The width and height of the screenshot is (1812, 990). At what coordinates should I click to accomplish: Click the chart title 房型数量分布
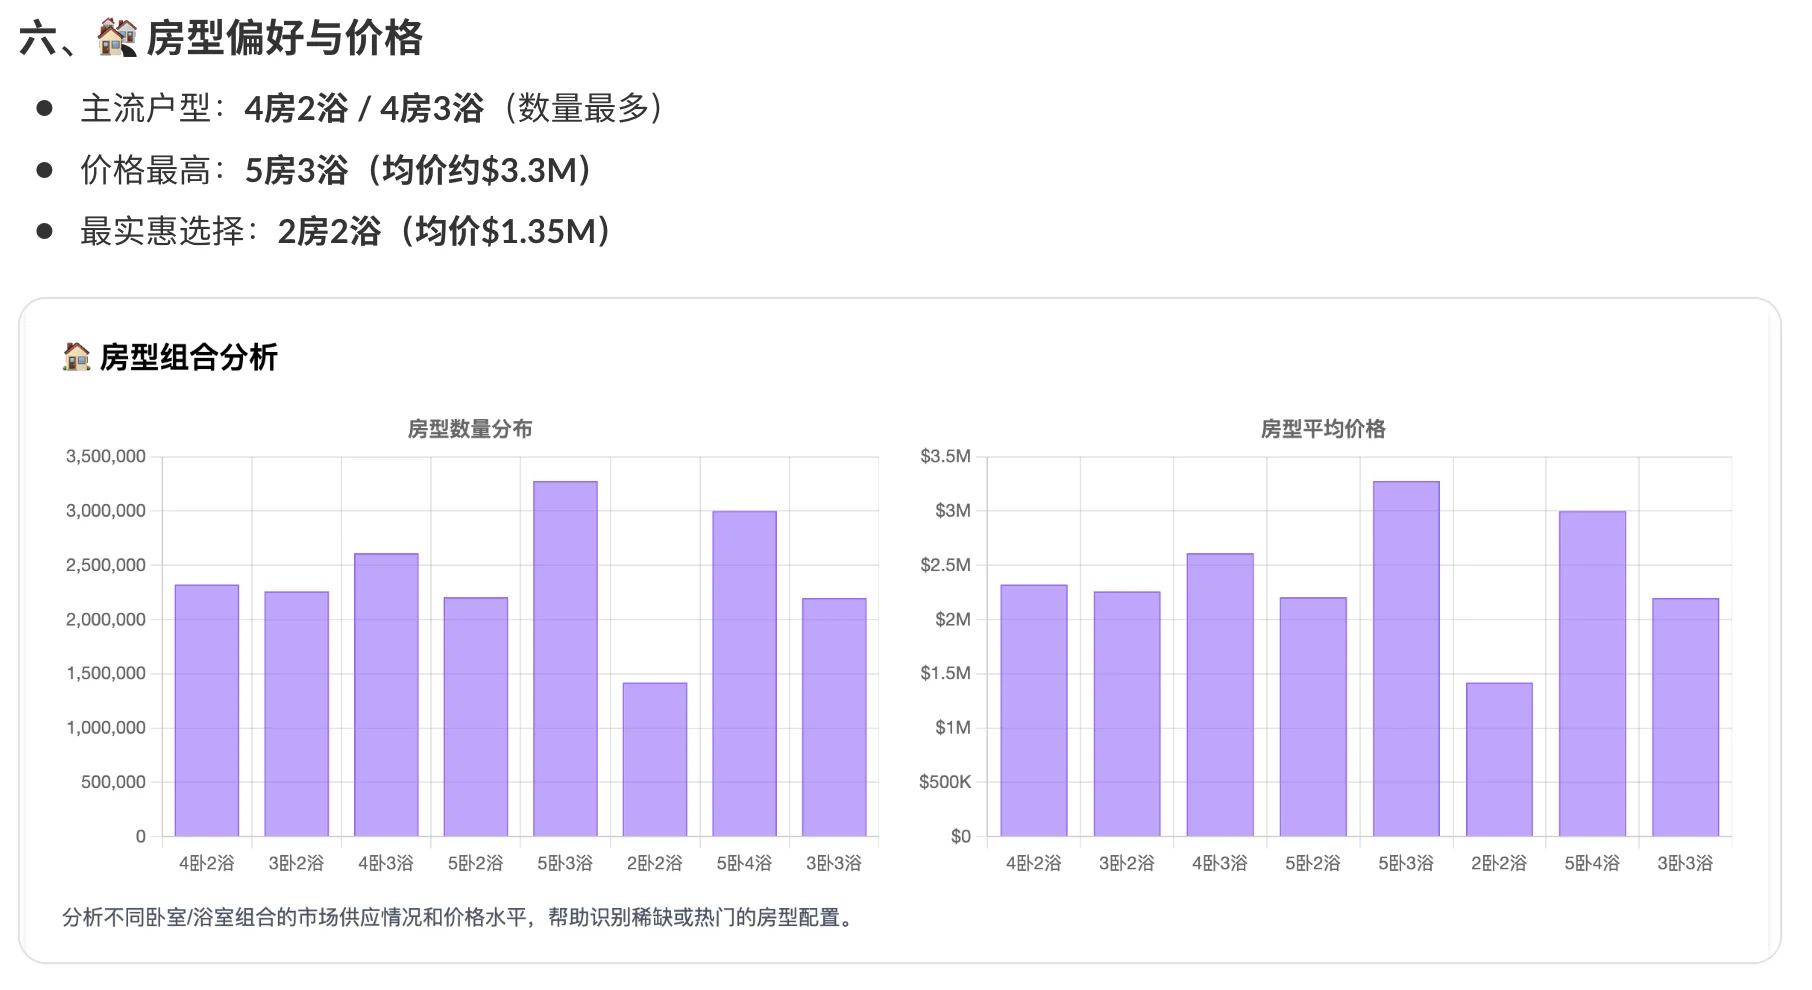pos(470,429)
